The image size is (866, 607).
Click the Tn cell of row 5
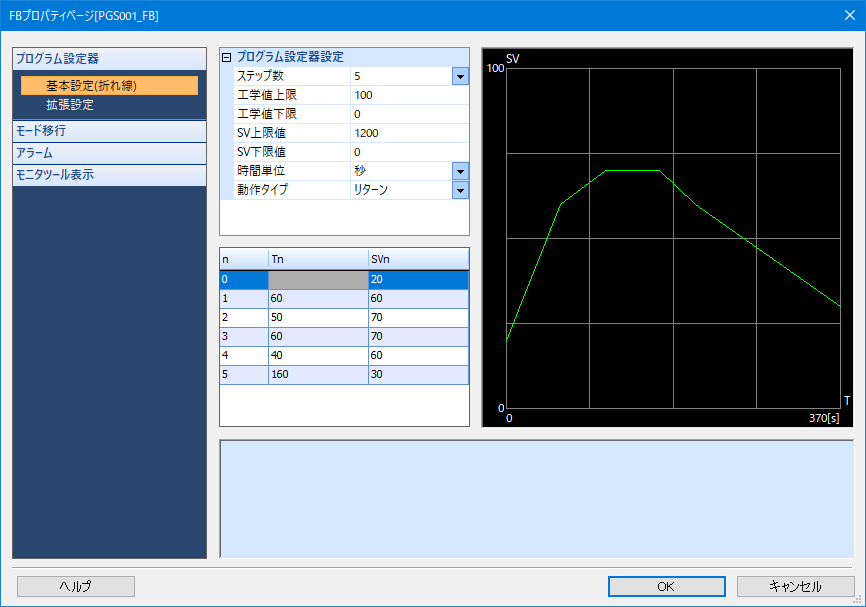tap(317, 374)
